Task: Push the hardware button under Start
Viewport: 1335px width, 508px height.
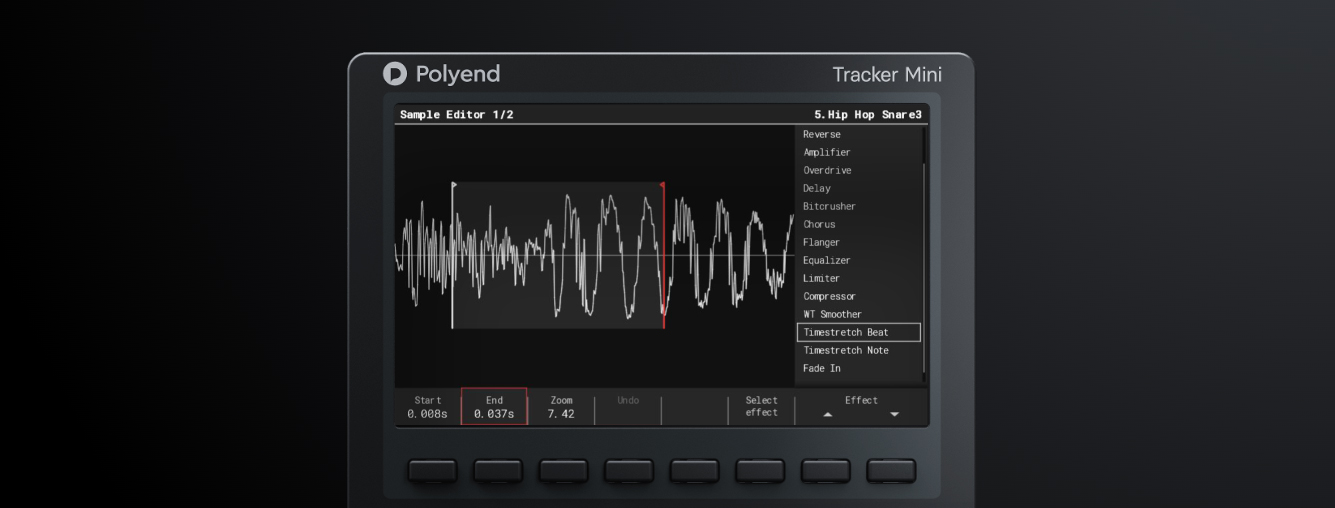Action: 432,470
